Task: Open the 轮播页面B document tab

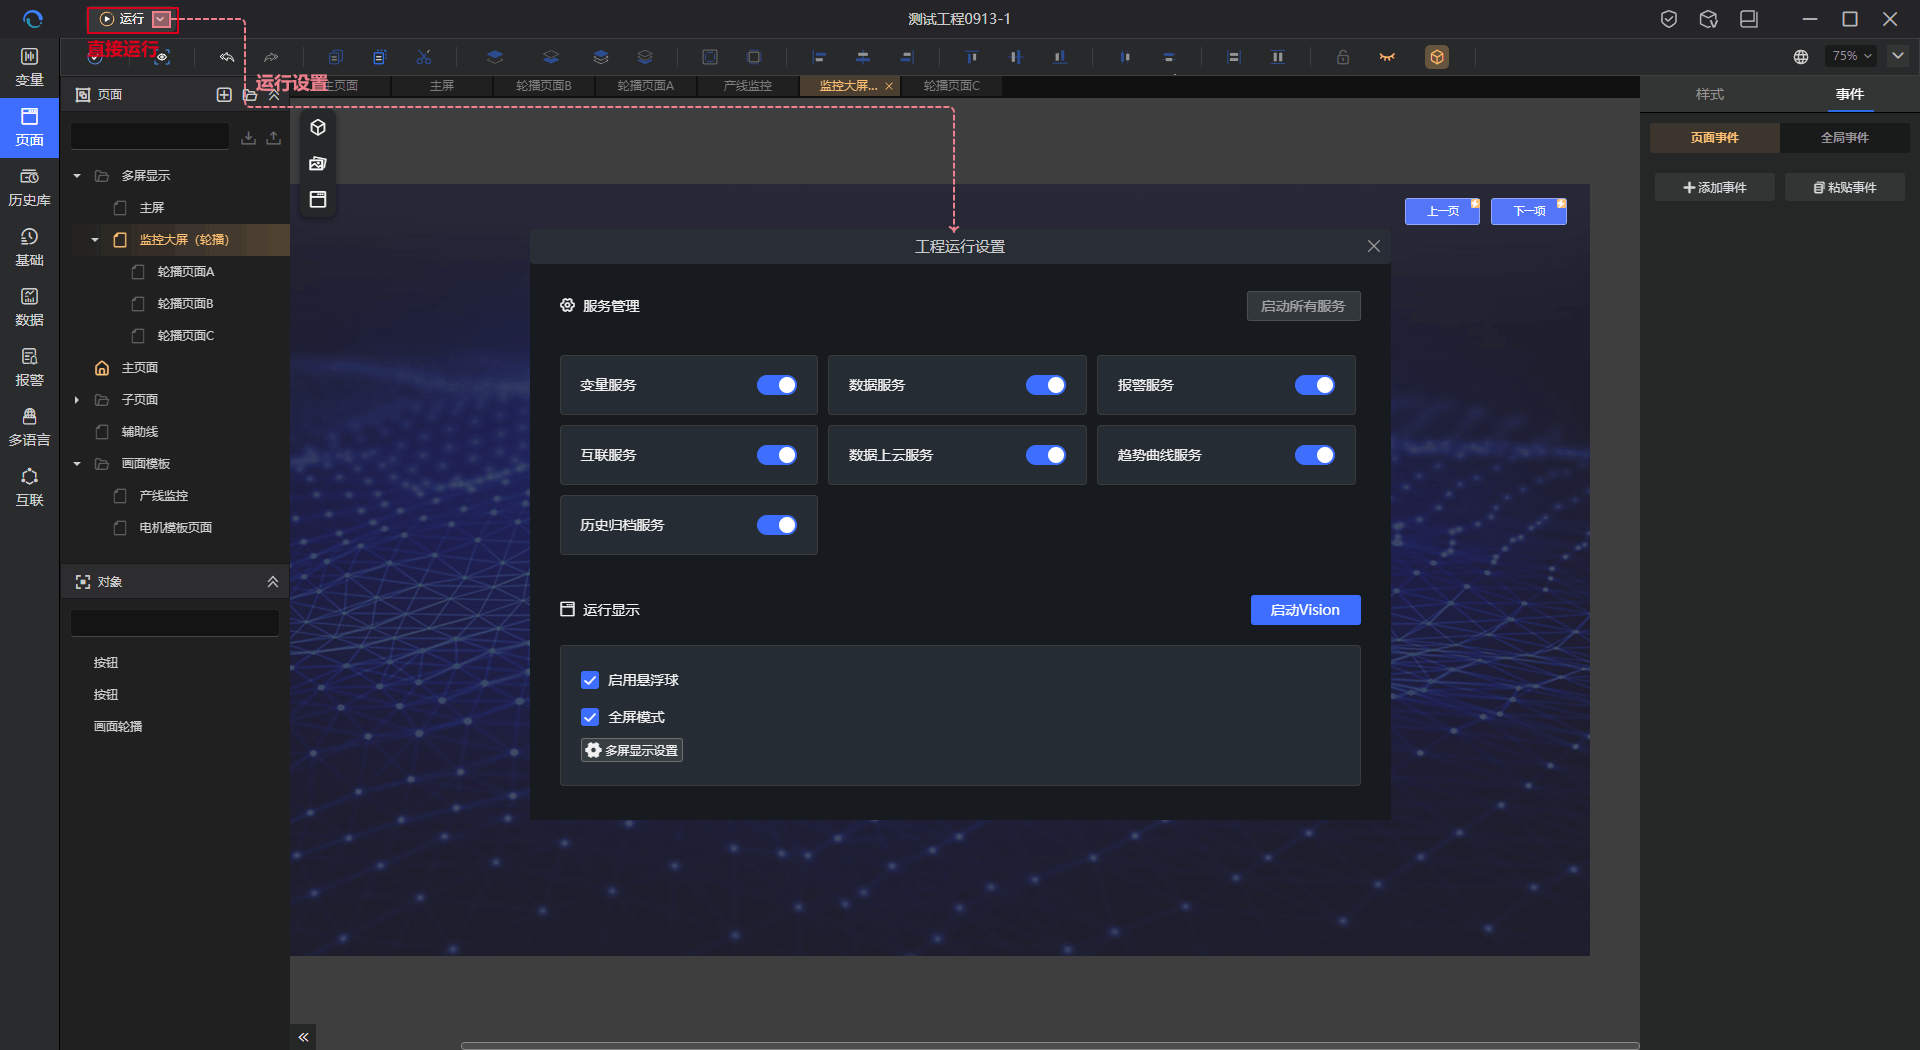Action: point(544,86)
